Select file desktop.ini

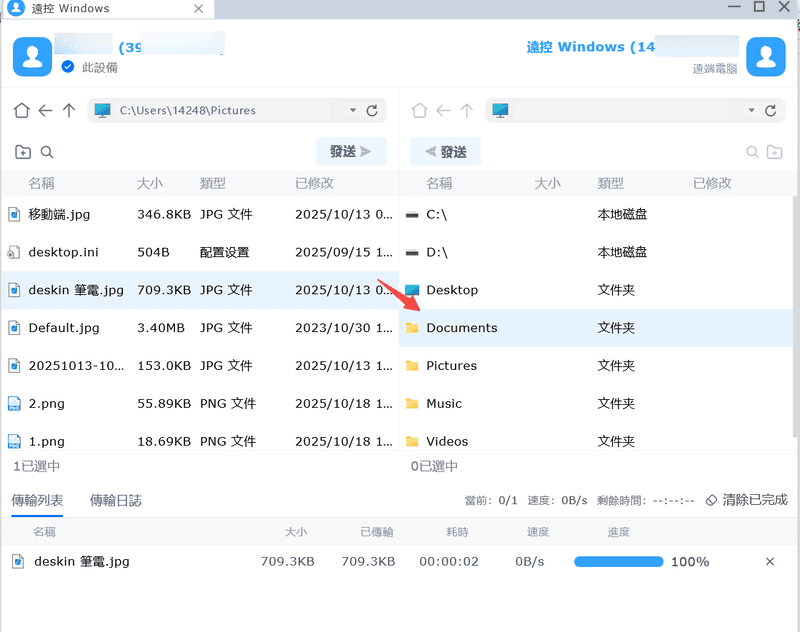(200, 252)
